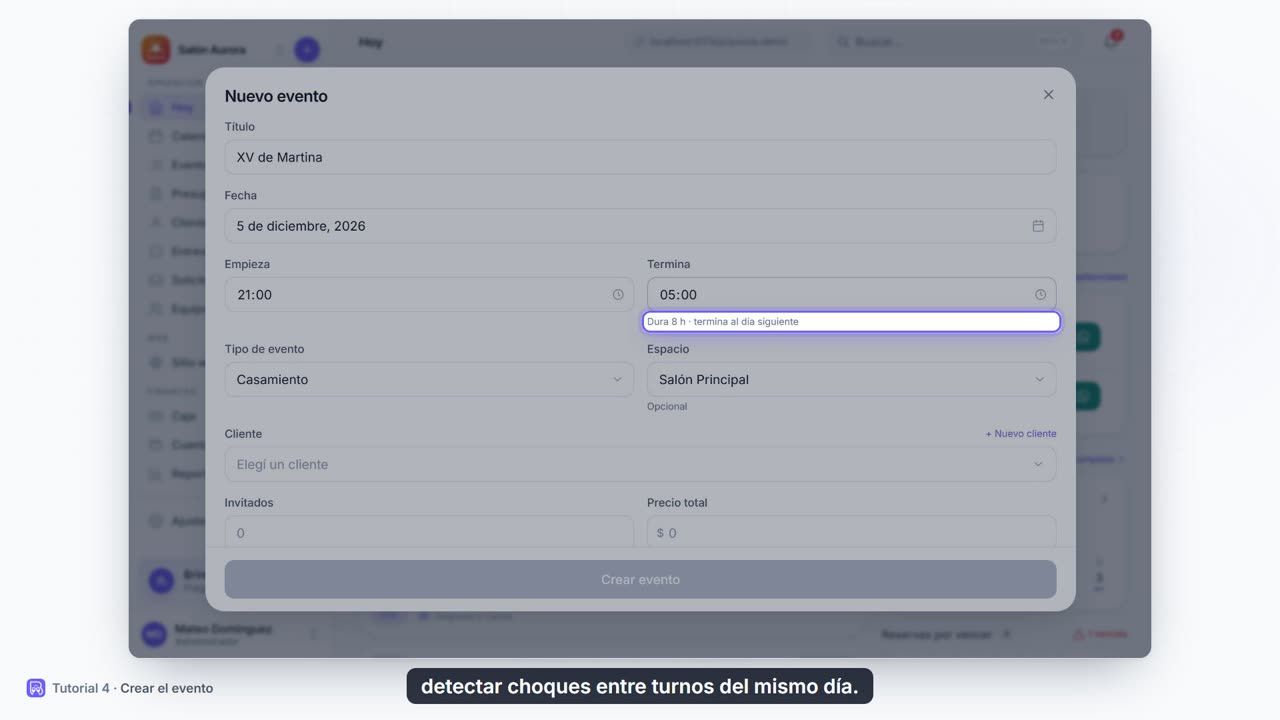Open the Tipo de evento dropdown showing Casamiento
The height and width of the screenshot is (720, 1280).
pos(429,380)
